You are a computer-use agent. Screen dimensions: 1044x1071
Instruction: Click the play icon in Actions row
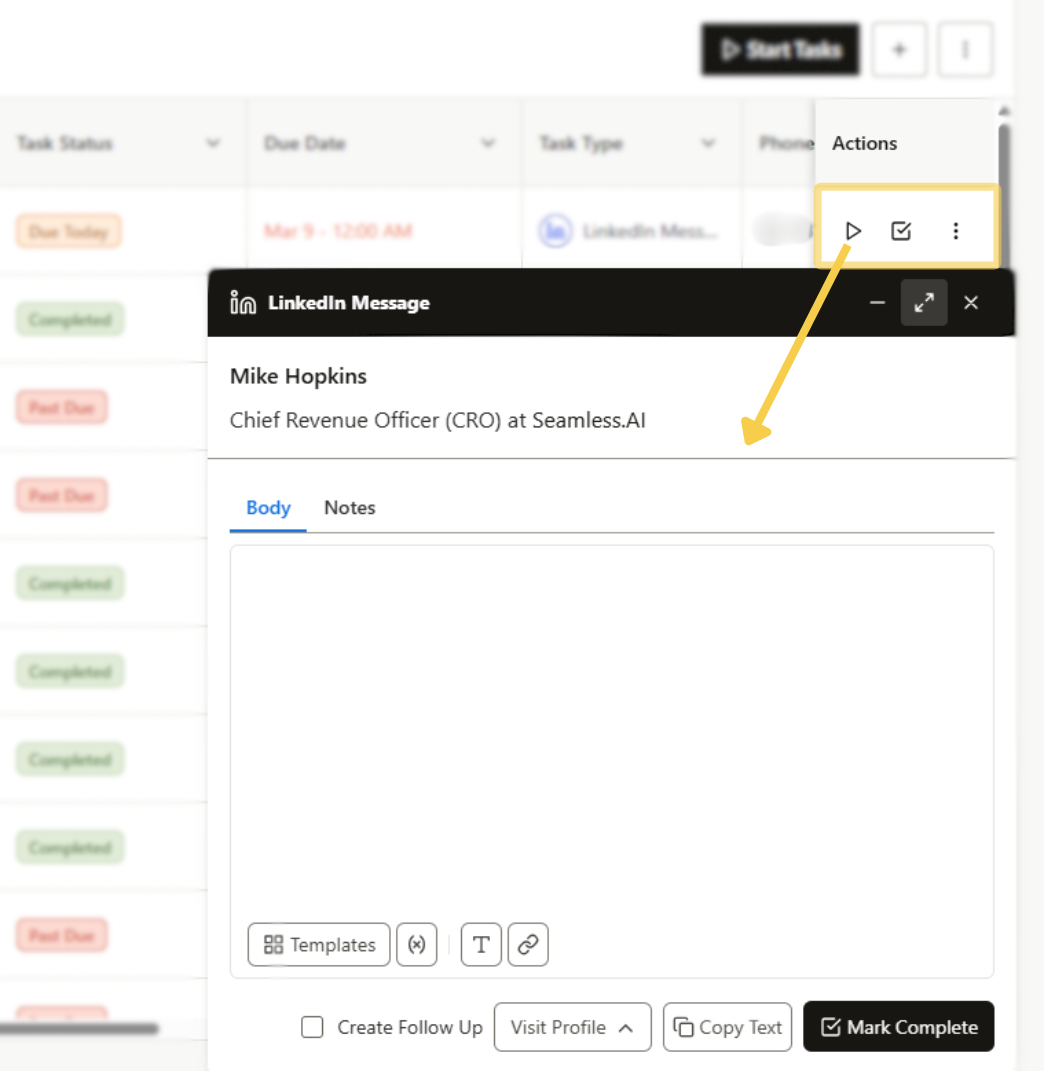click(x=853, y=230)
